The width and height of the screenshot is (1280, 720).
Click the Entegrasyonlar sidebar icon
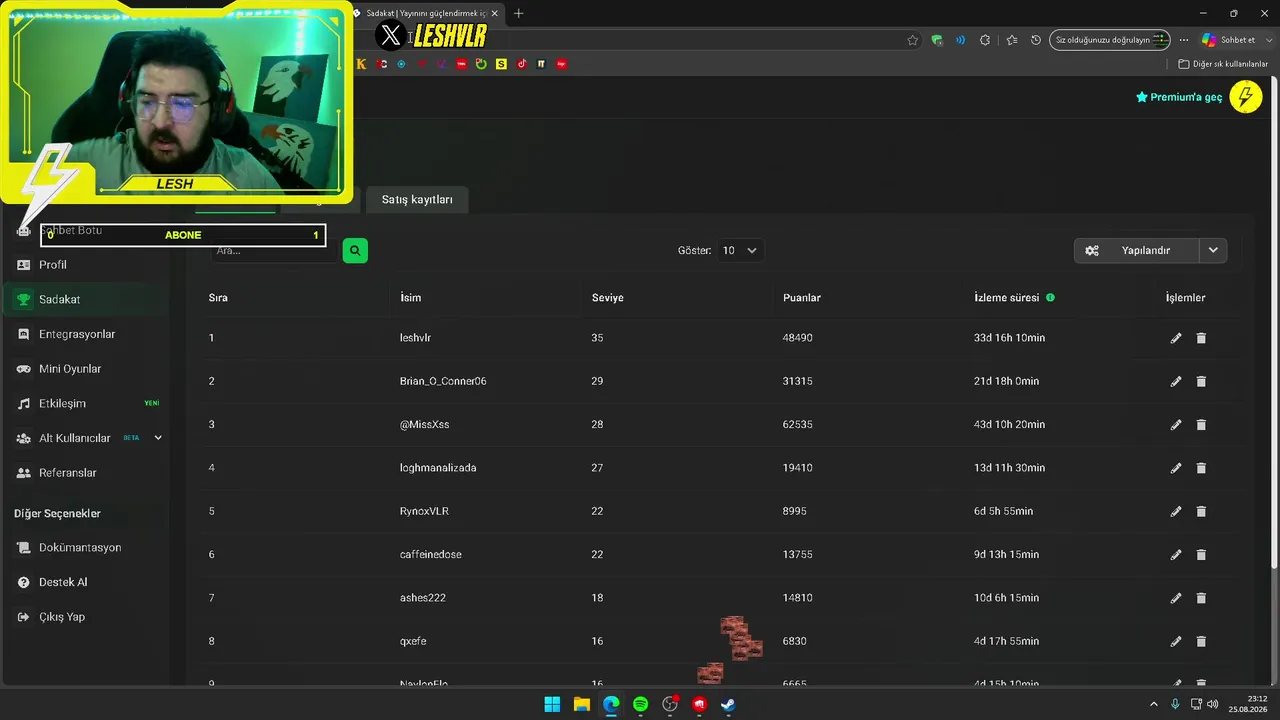(x=24, y=334)
